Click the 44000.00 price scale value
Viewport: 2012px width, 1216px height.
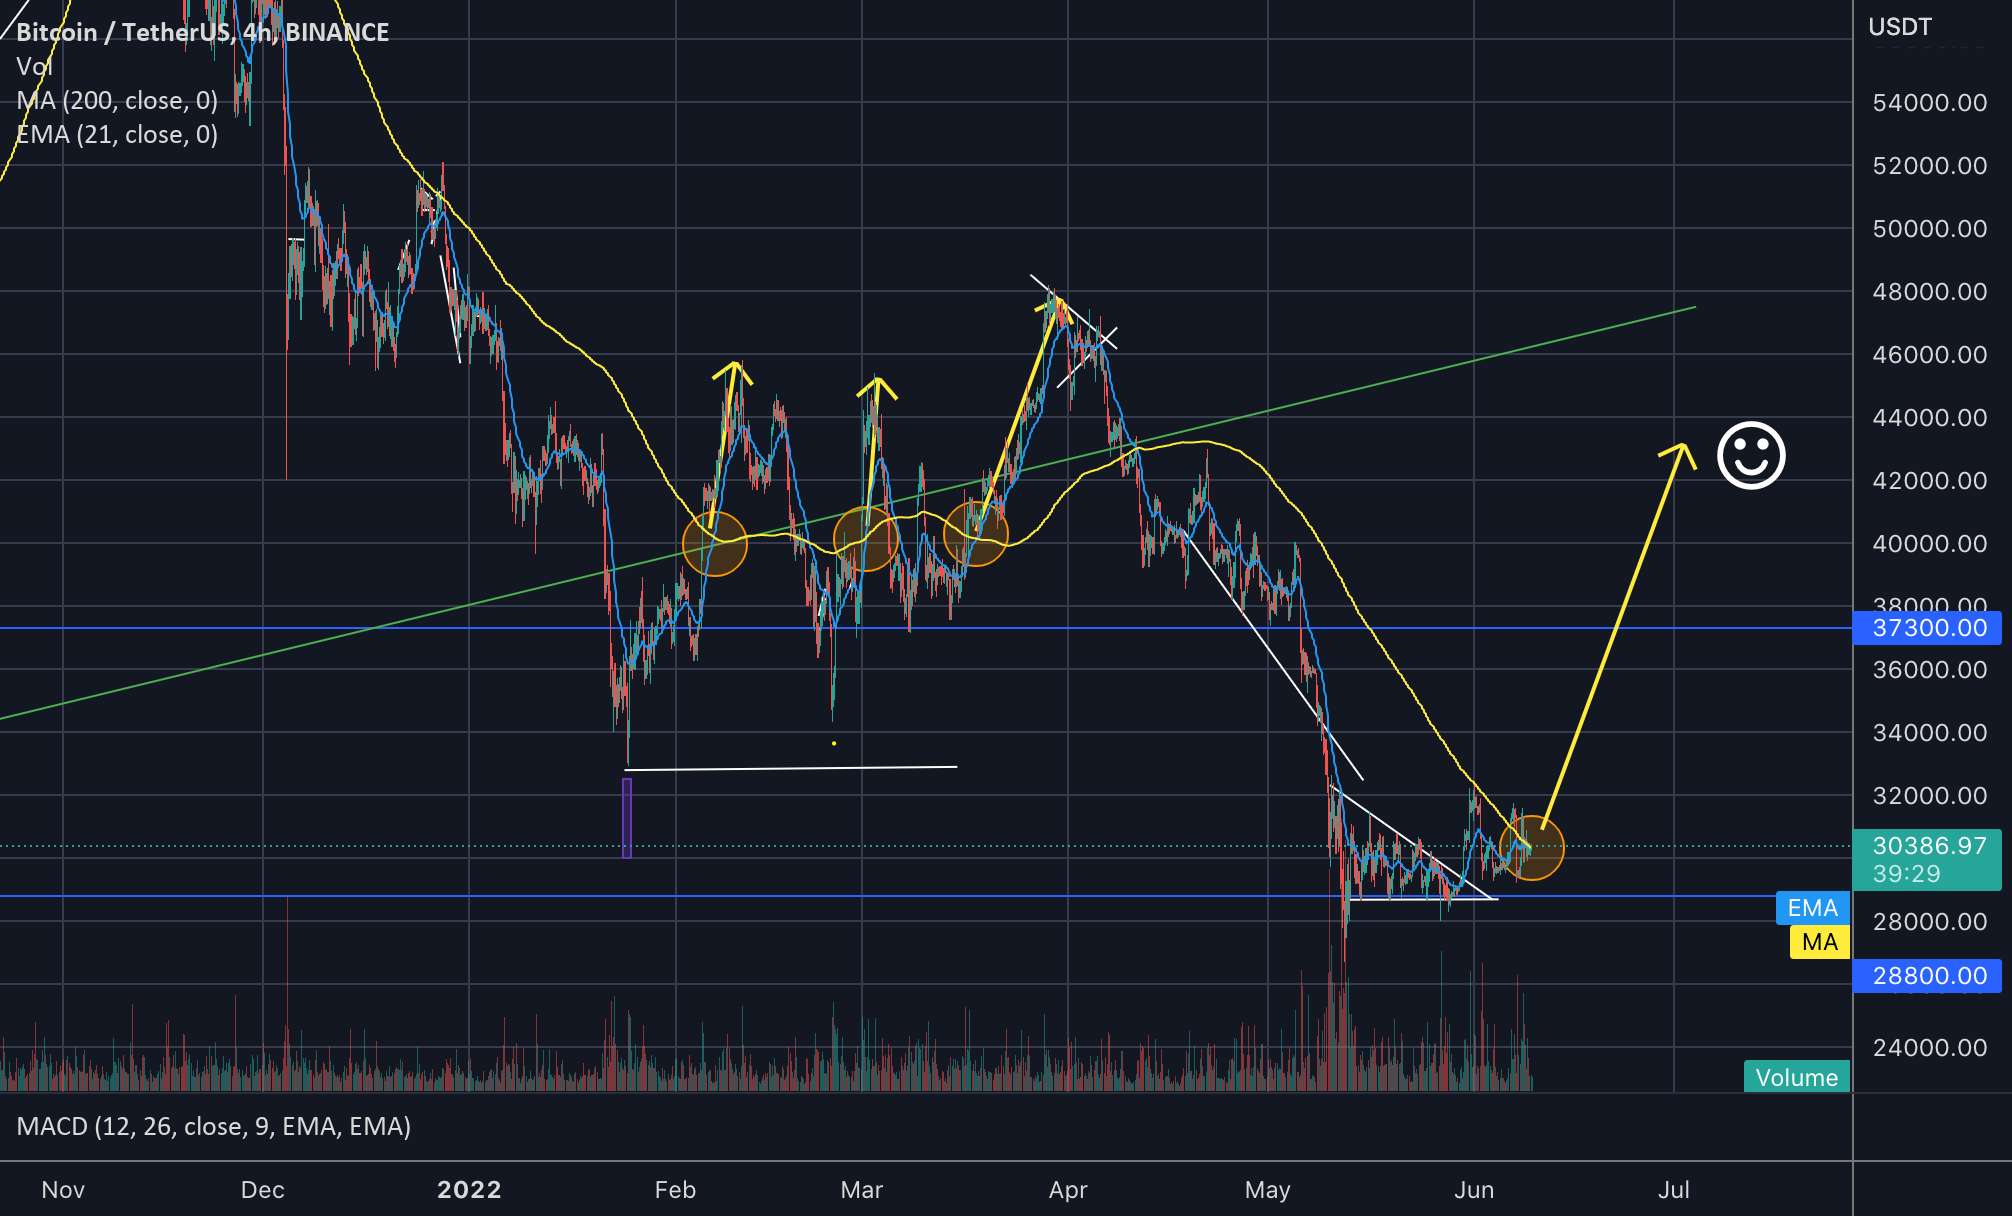pyautogui.click(x=1930, y=418)
